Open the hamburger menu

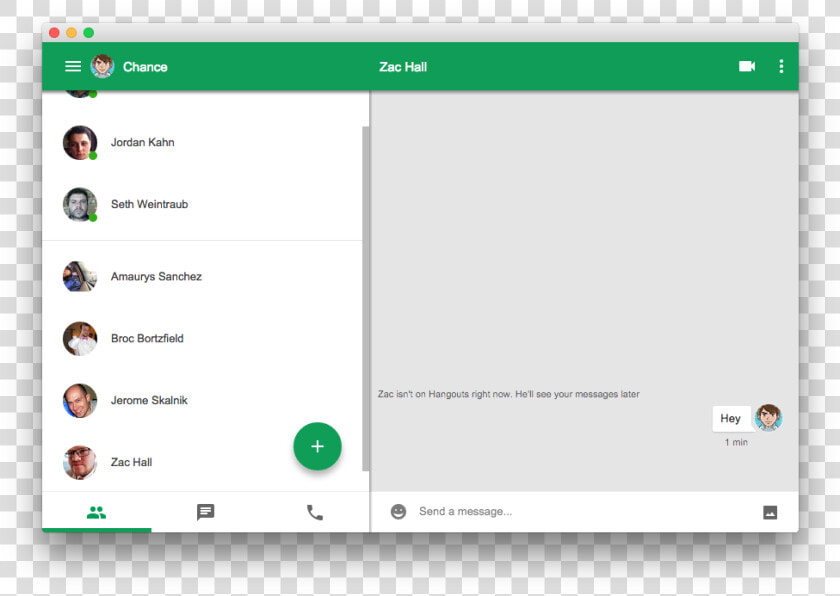[x=73, y=66]
